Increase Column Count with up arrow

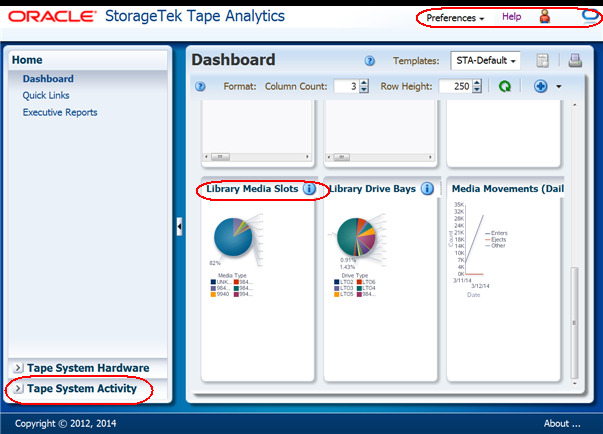364,83
